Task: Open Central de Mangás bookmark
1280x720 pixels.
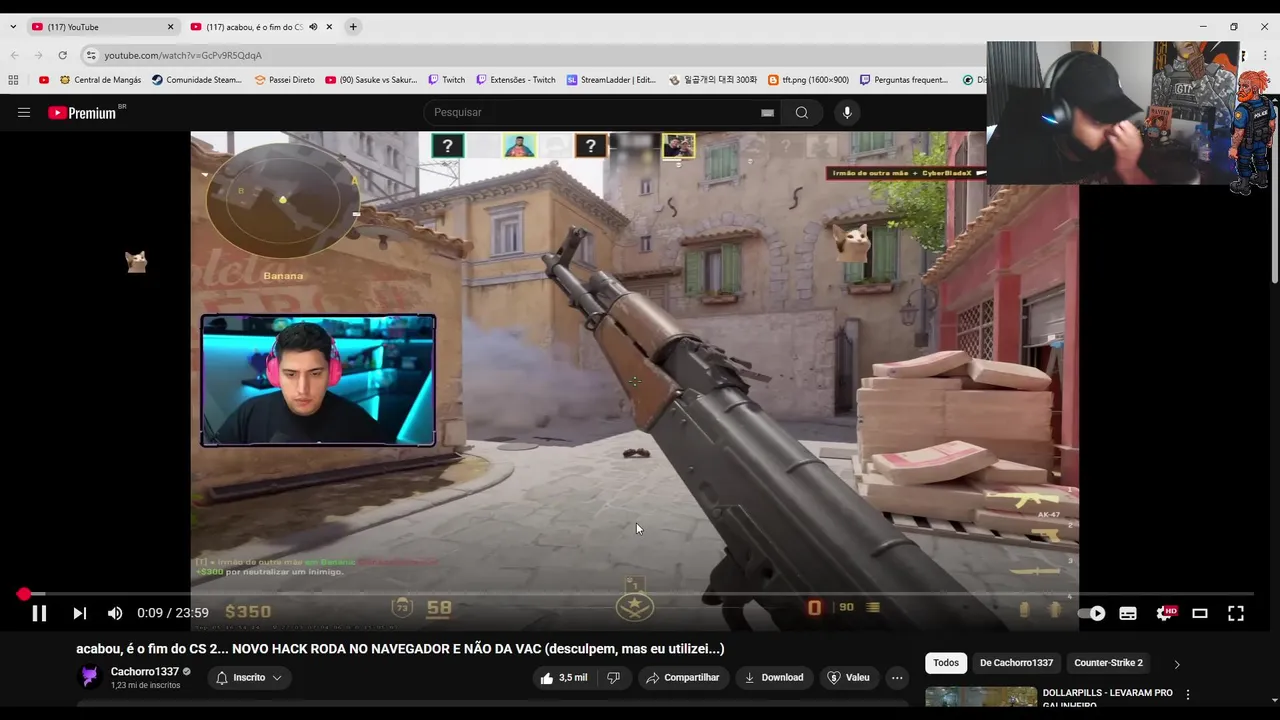Action: 100,80
